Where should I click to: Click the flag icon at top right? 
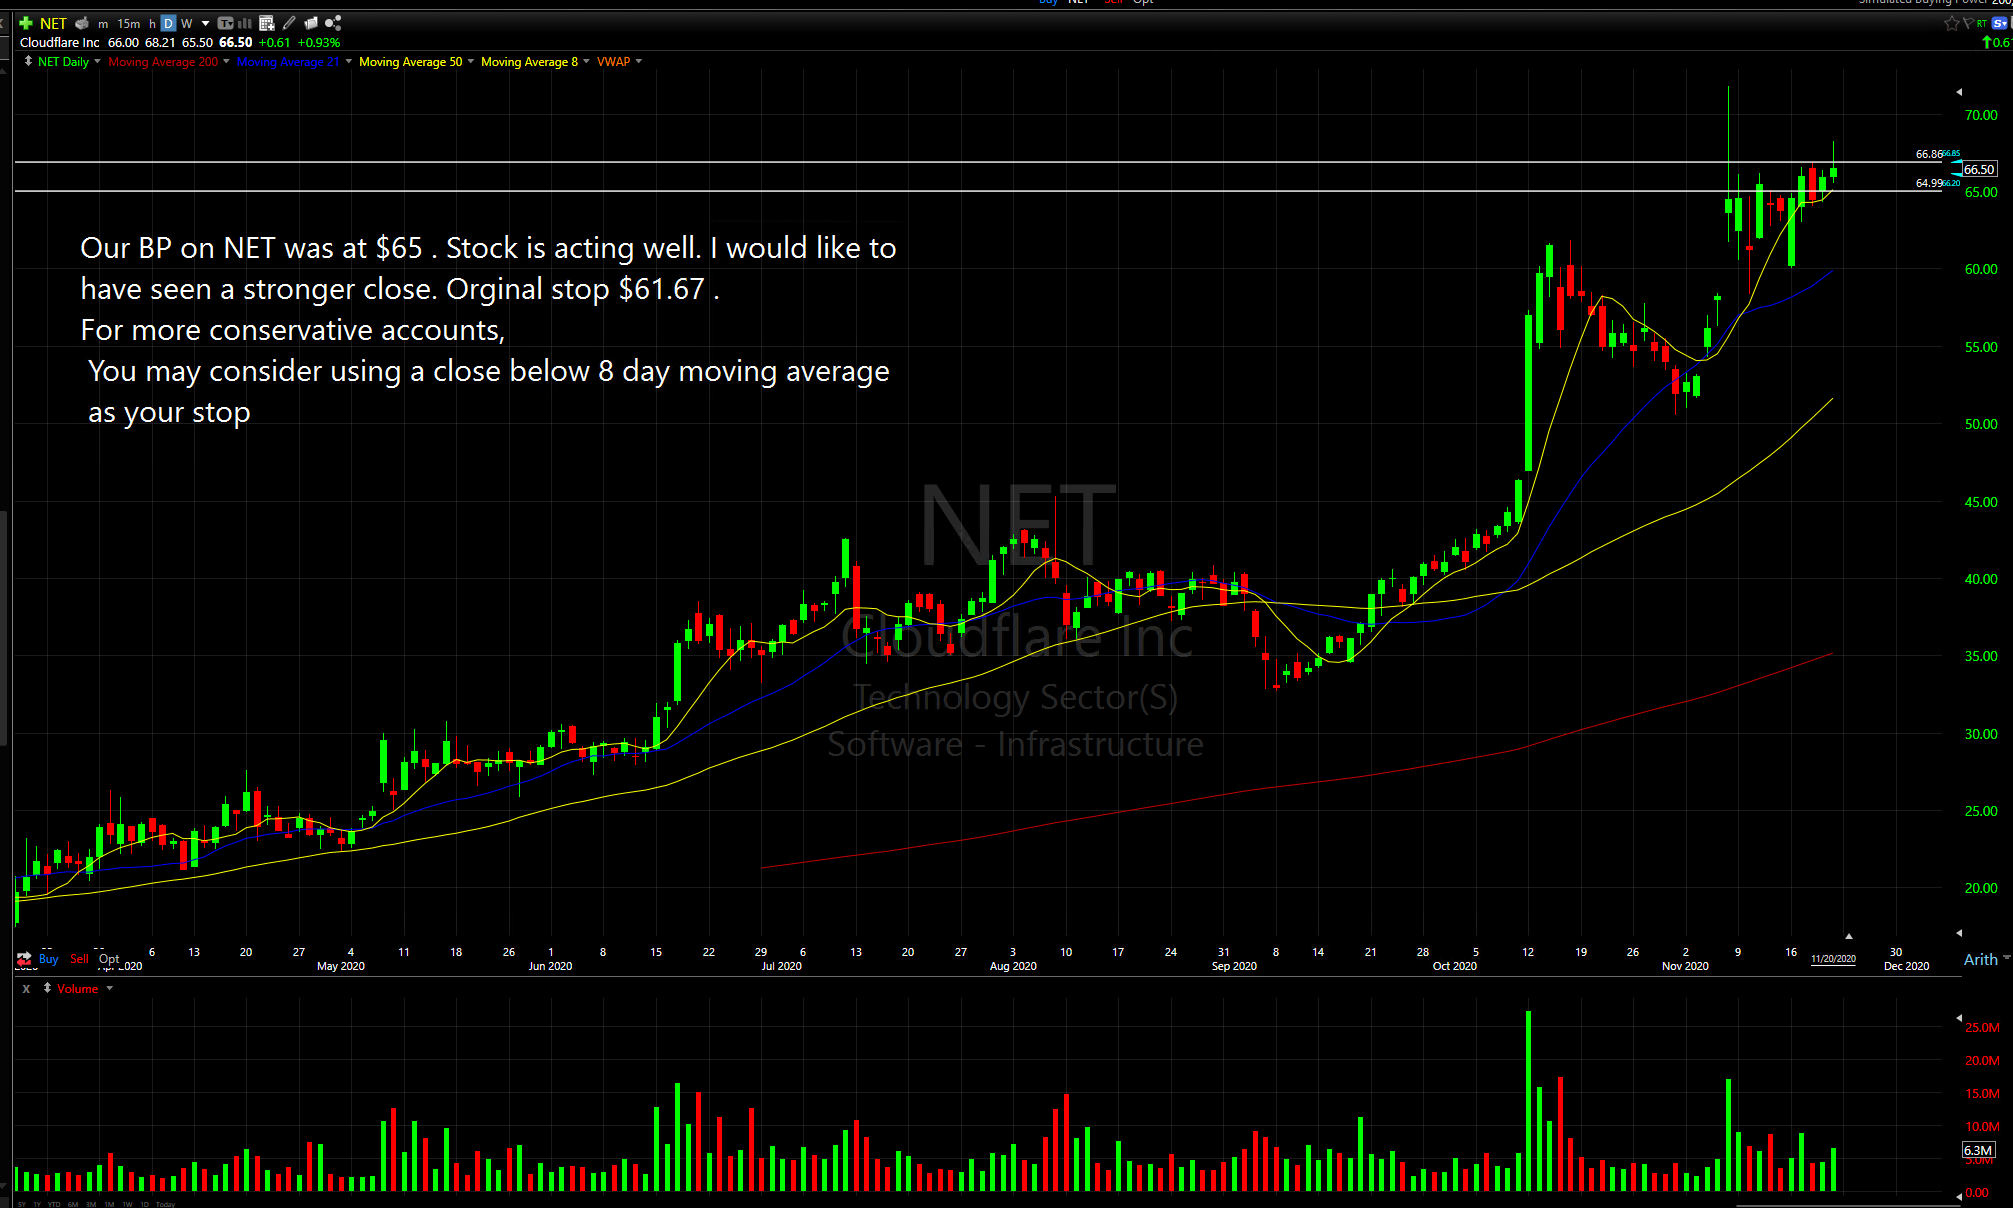click(x=1967, y=23)
